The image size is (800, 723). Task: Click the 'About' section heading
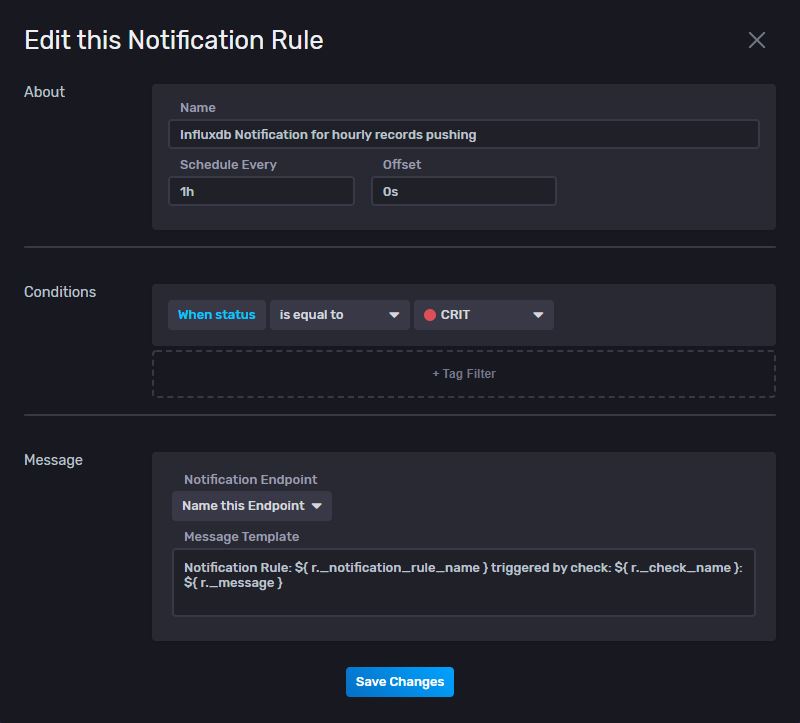coord(44,92)
